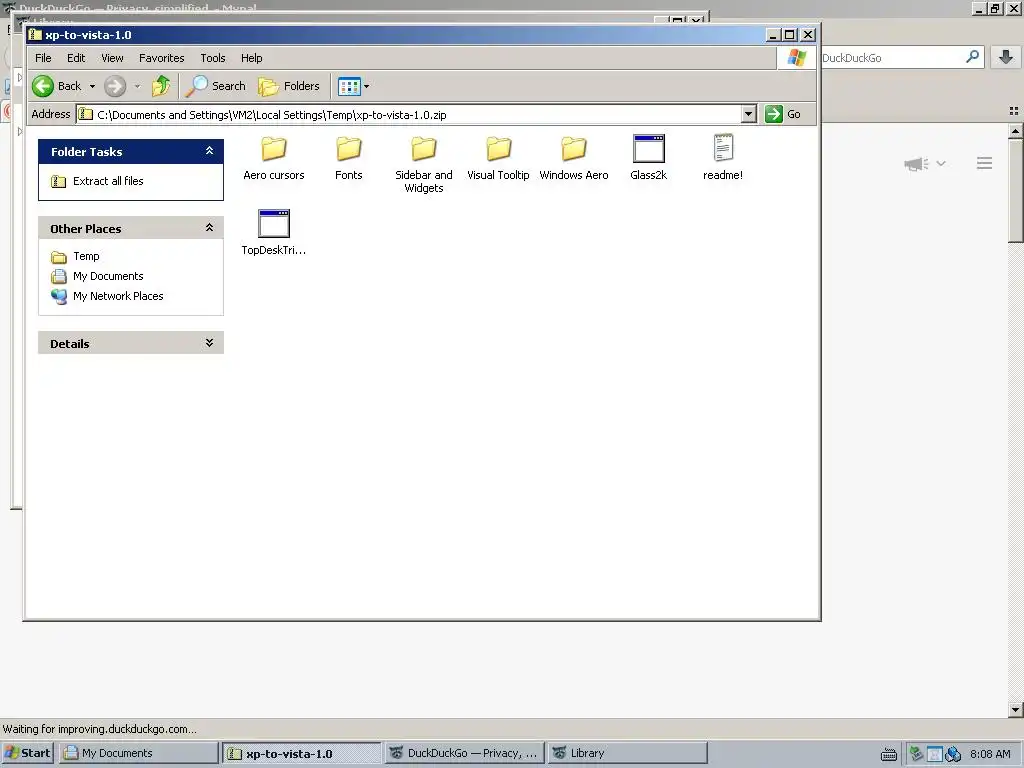Click the Start button

point(27,753)
